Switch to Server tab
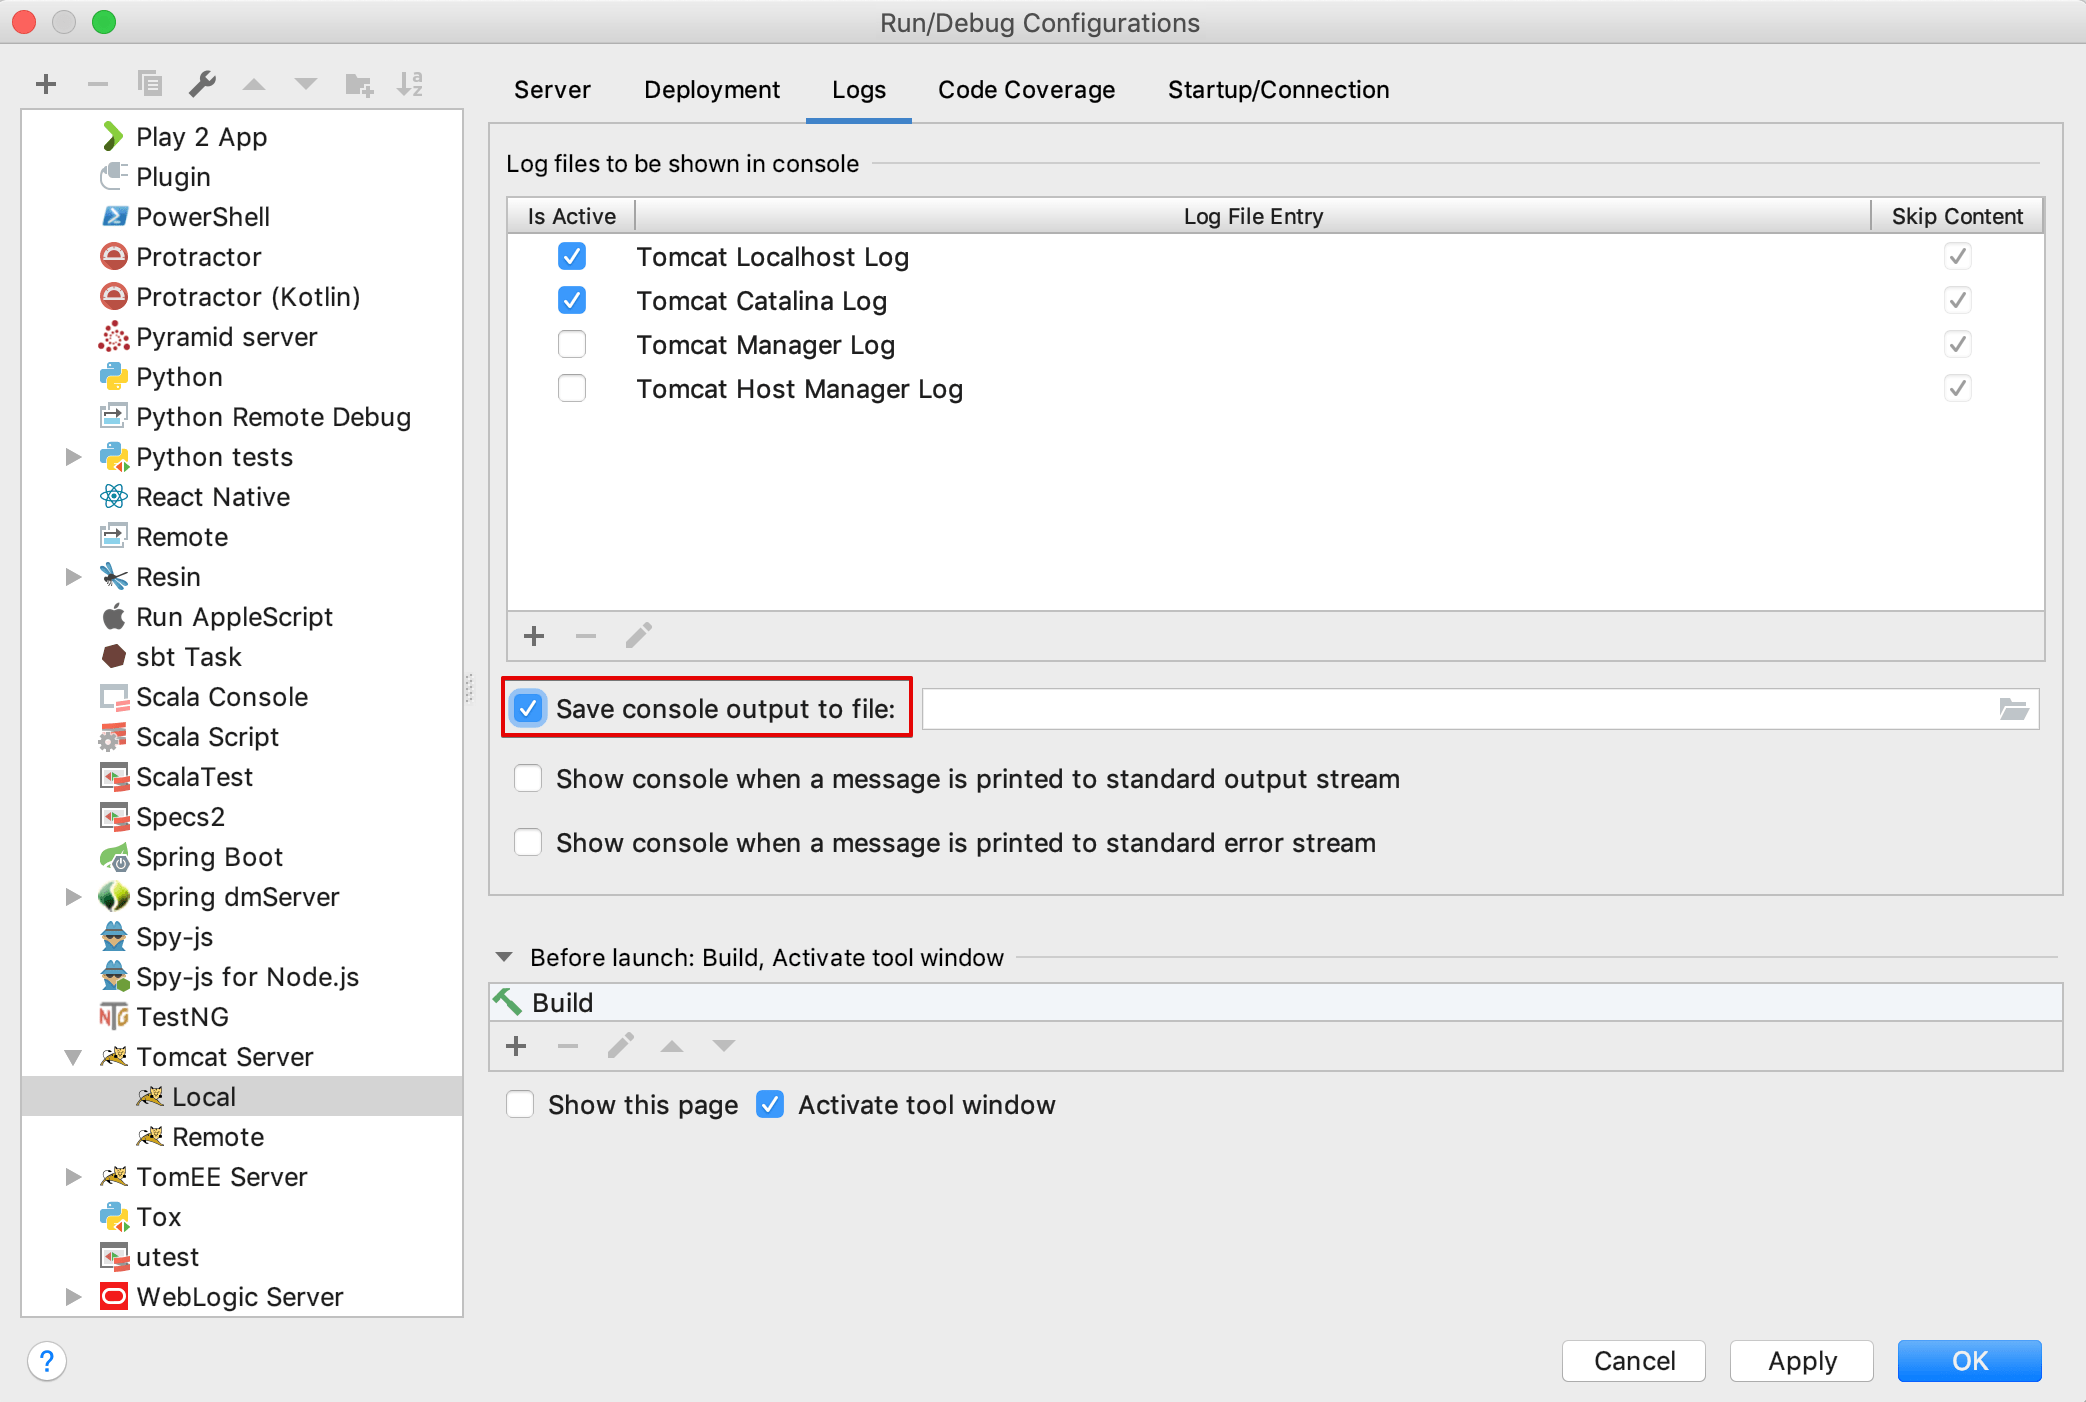Screen dimensions: 2086x1402 [552, 90]
